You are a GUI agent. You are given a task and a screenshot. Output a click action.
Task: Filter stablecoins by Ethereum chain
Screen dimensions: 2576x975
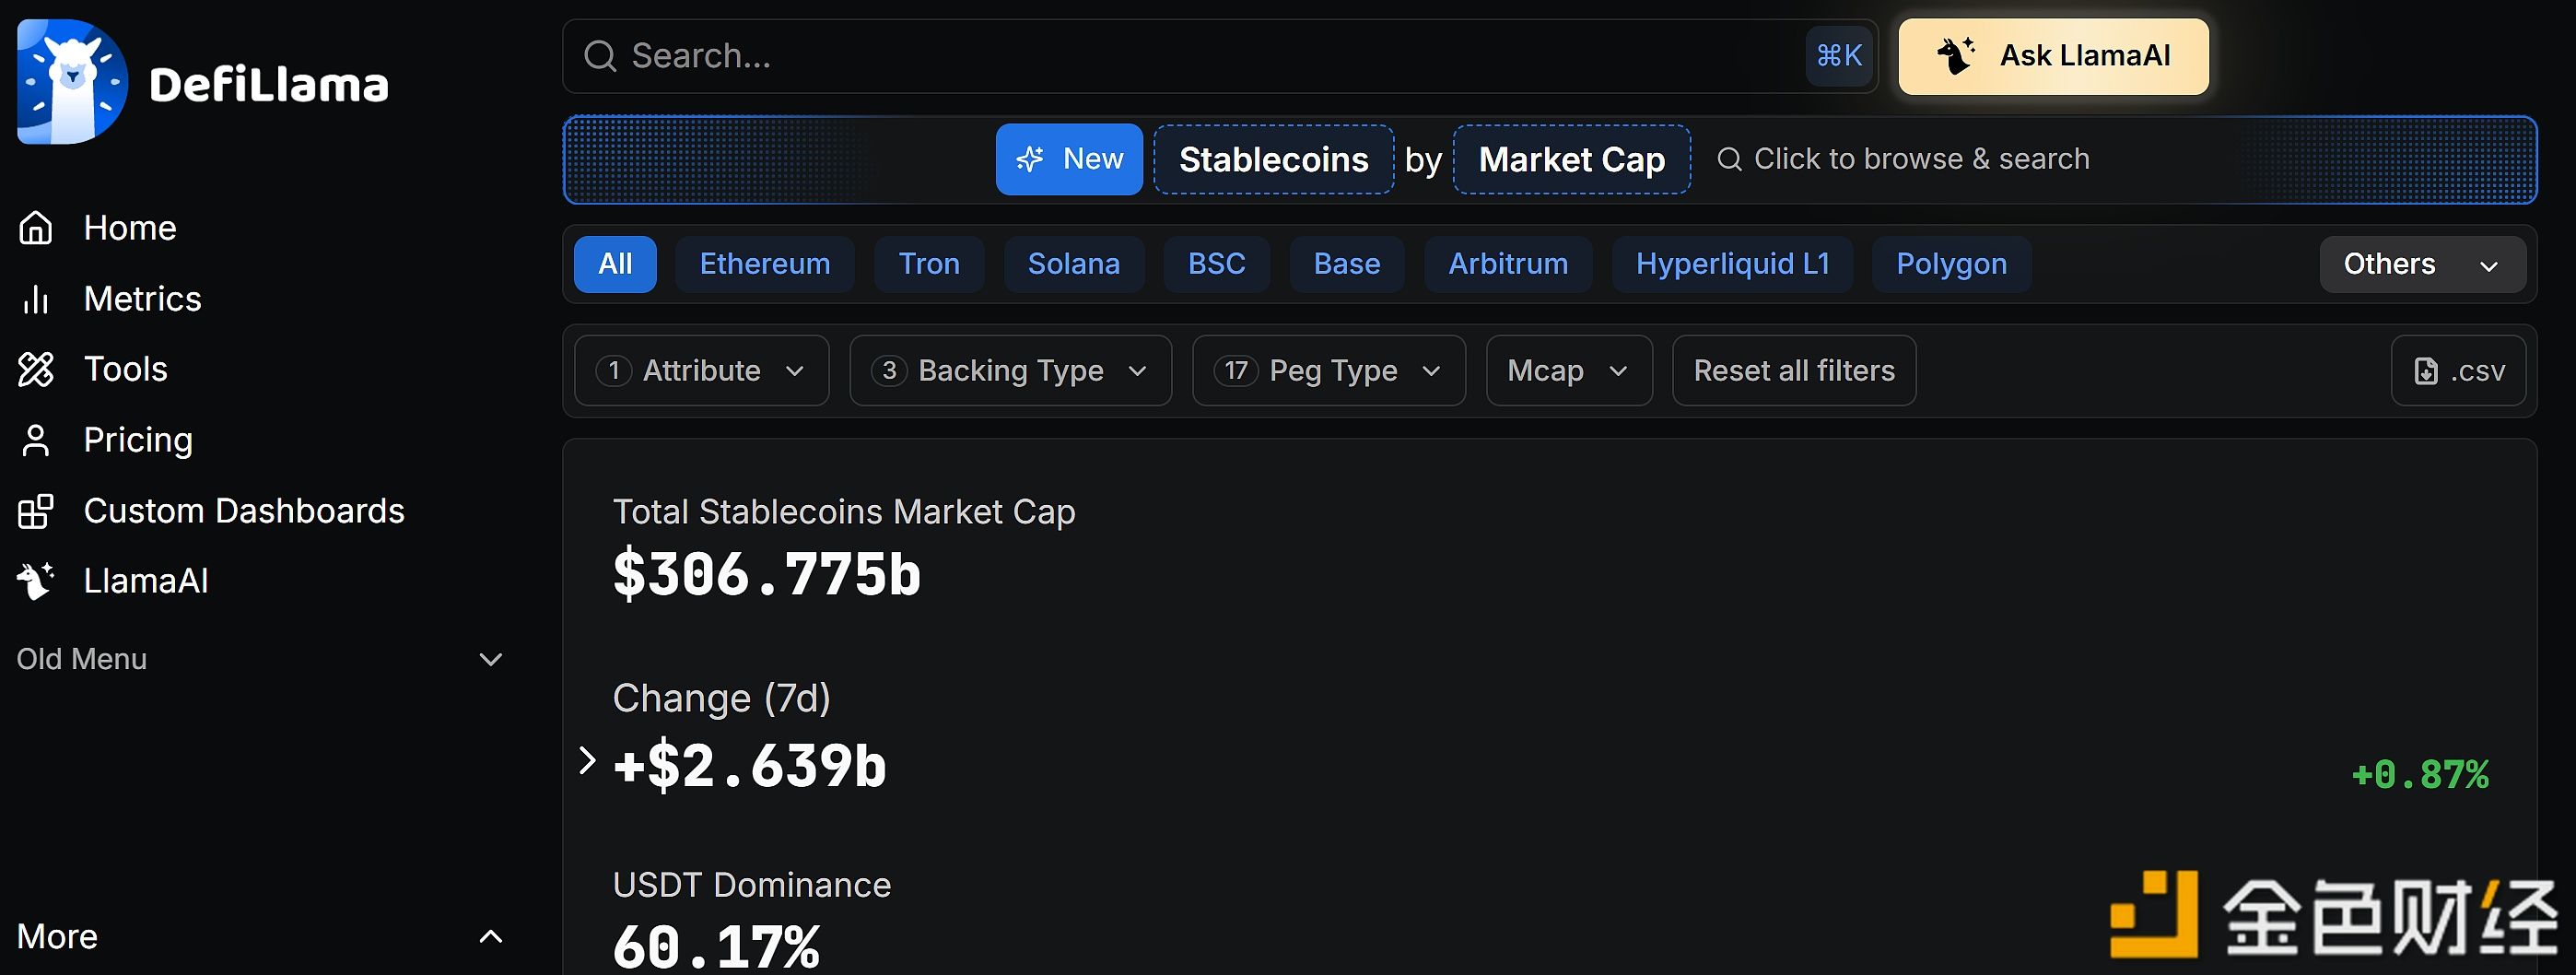coord(764,264)
